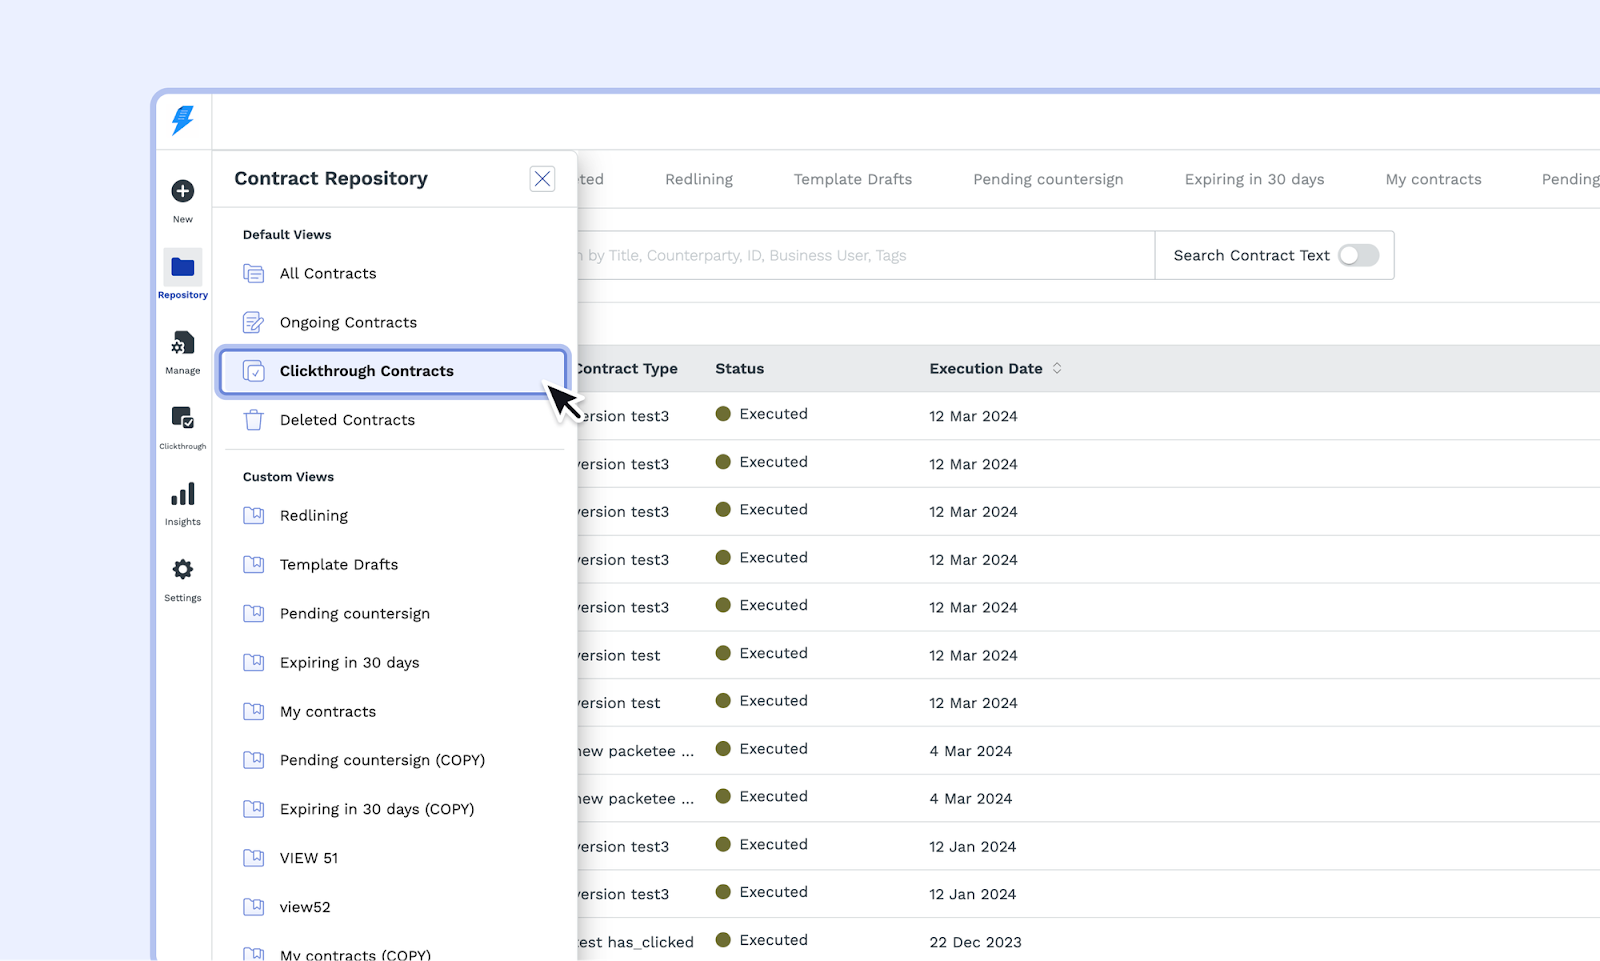This screenshot has width=1600, height=961.
Task: Select Ongoing Contracts view
Action: (x=348, y=323)
